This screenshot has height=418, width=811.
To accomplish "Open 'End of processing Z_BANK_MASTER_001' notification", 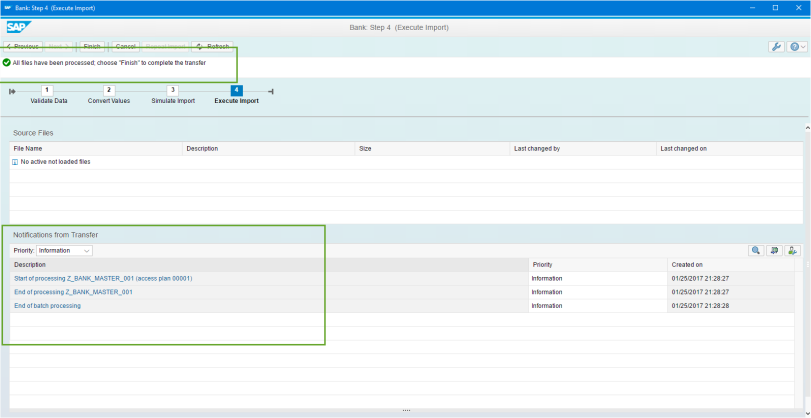I will click(x=73, y=292).
